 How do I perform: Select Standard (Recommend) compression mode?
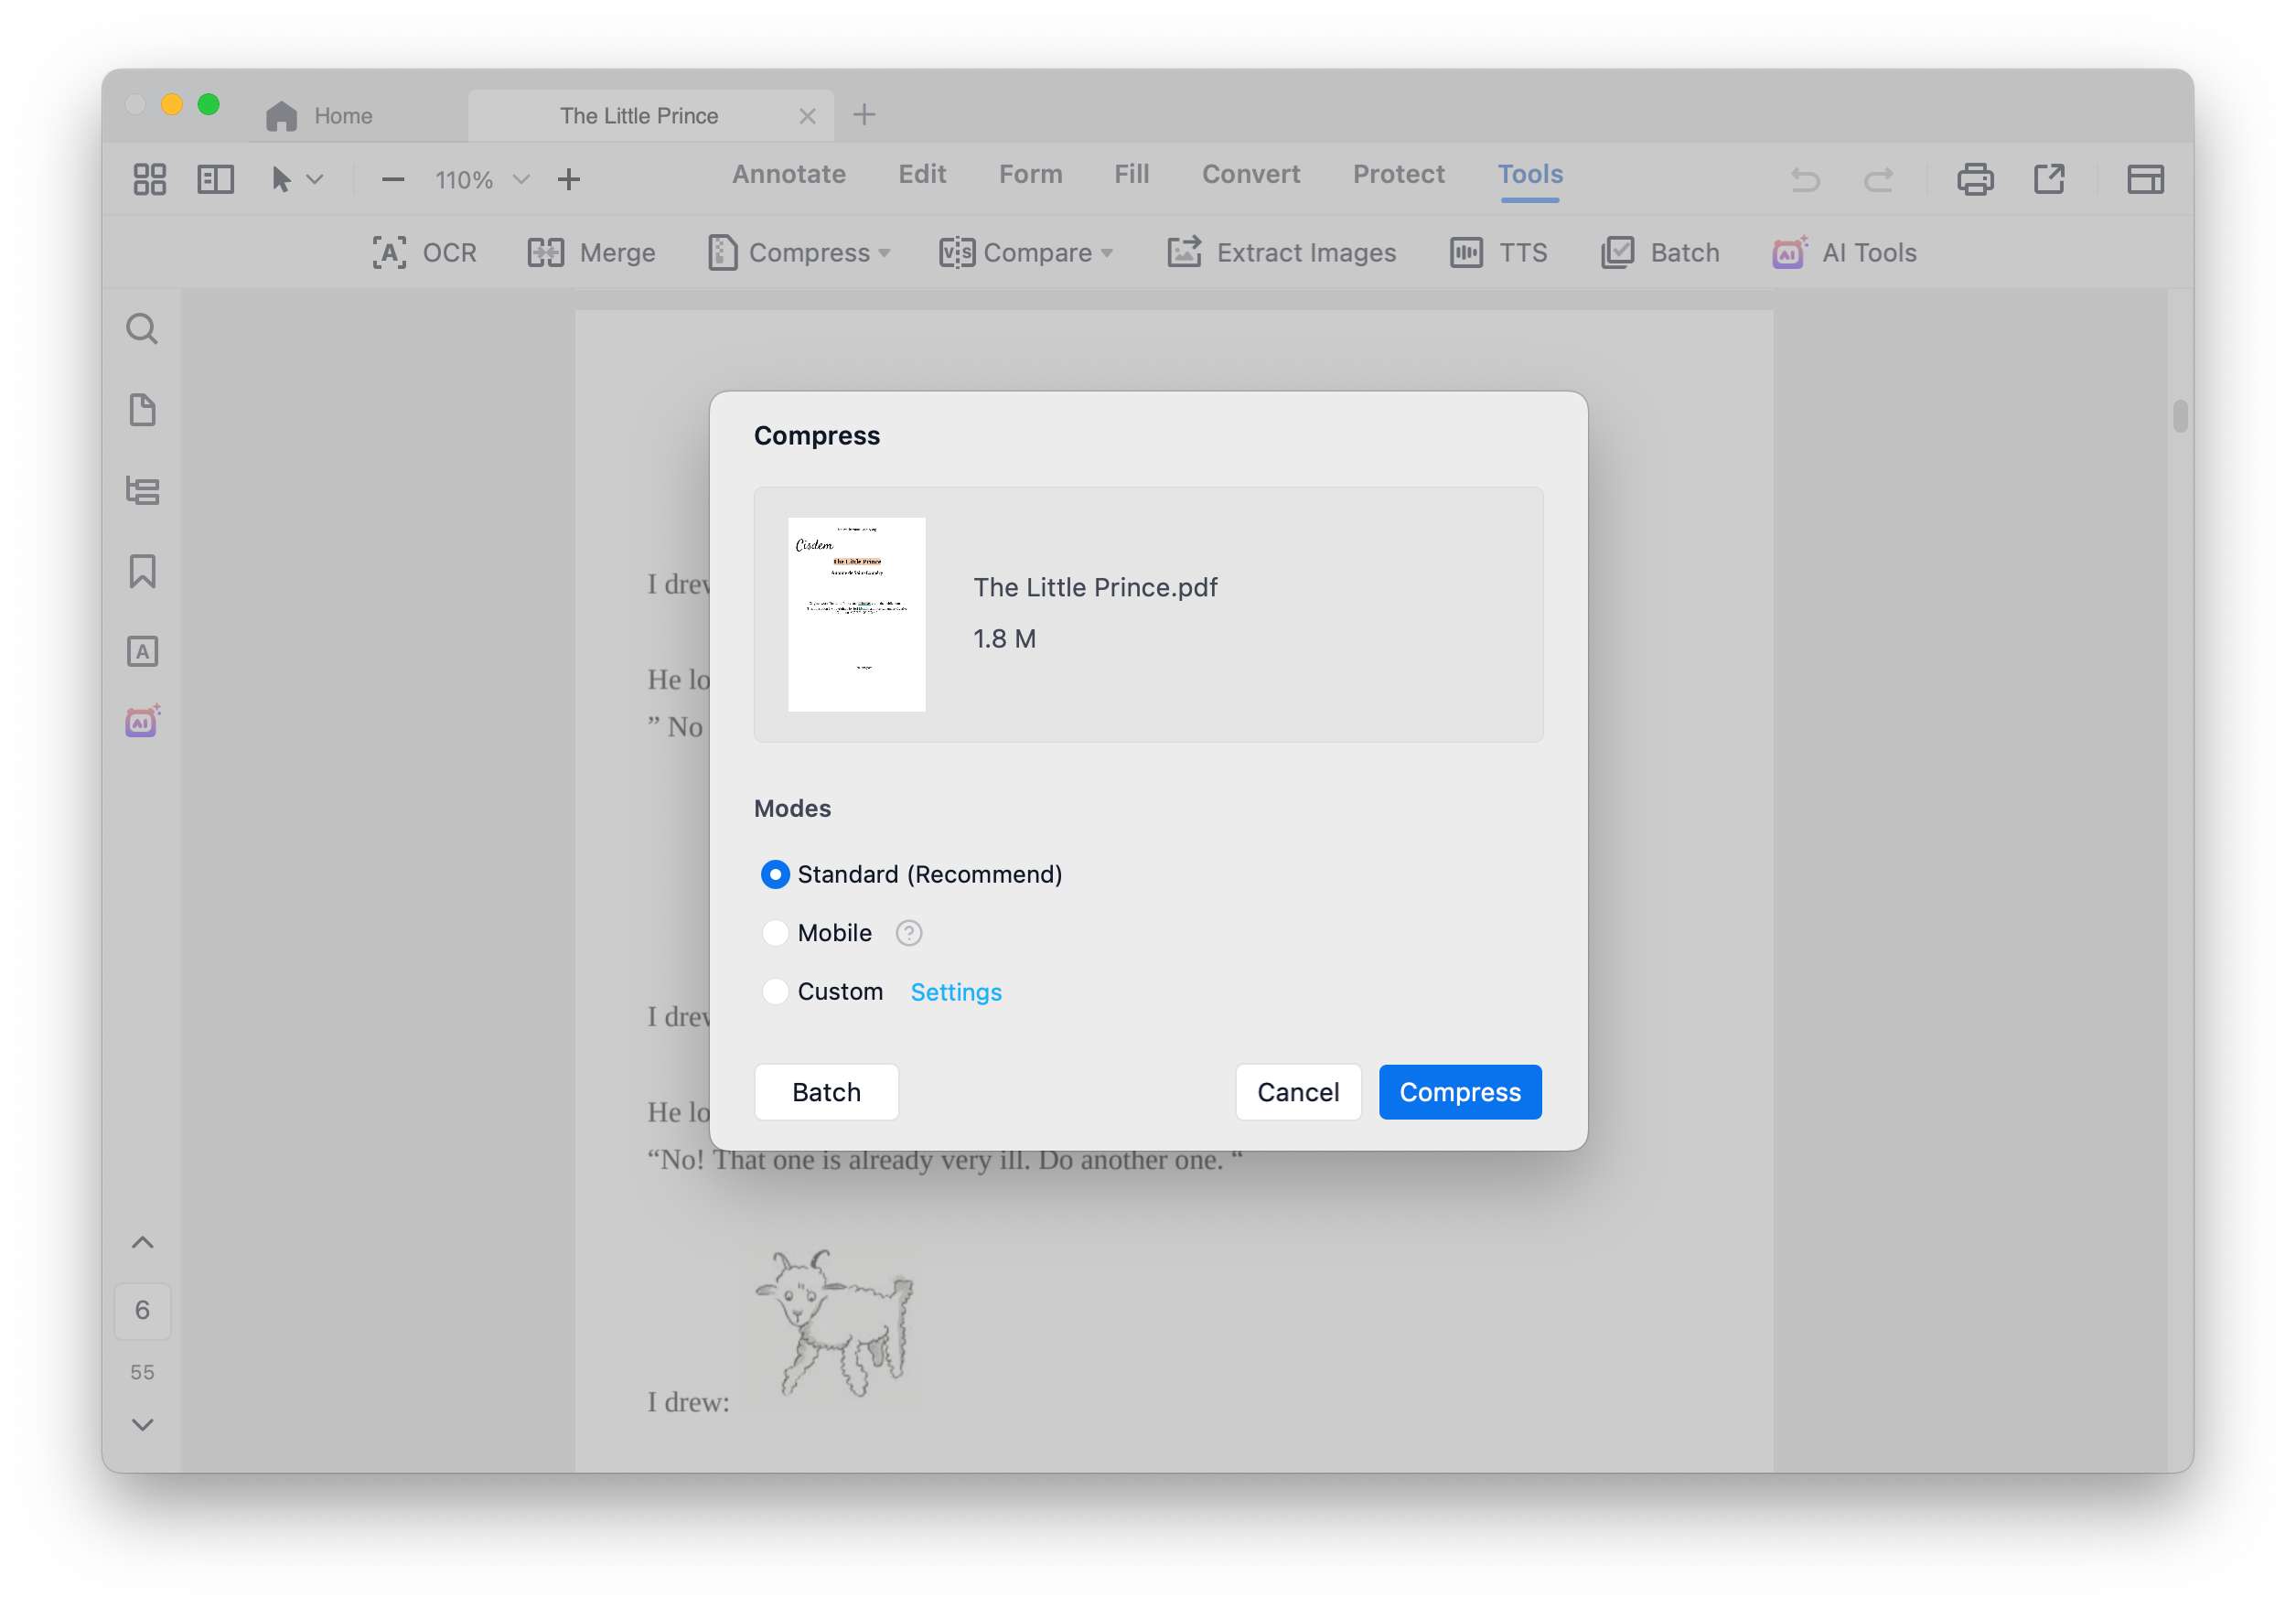pyautogui.click(x=775, y=874)
